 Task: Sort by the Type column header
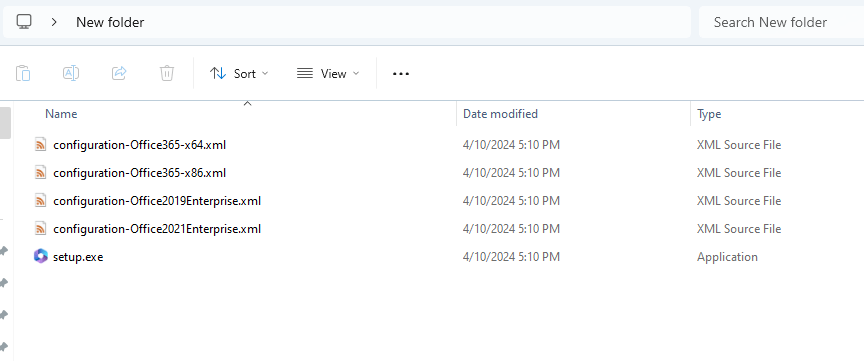click(x=709, y=114)
